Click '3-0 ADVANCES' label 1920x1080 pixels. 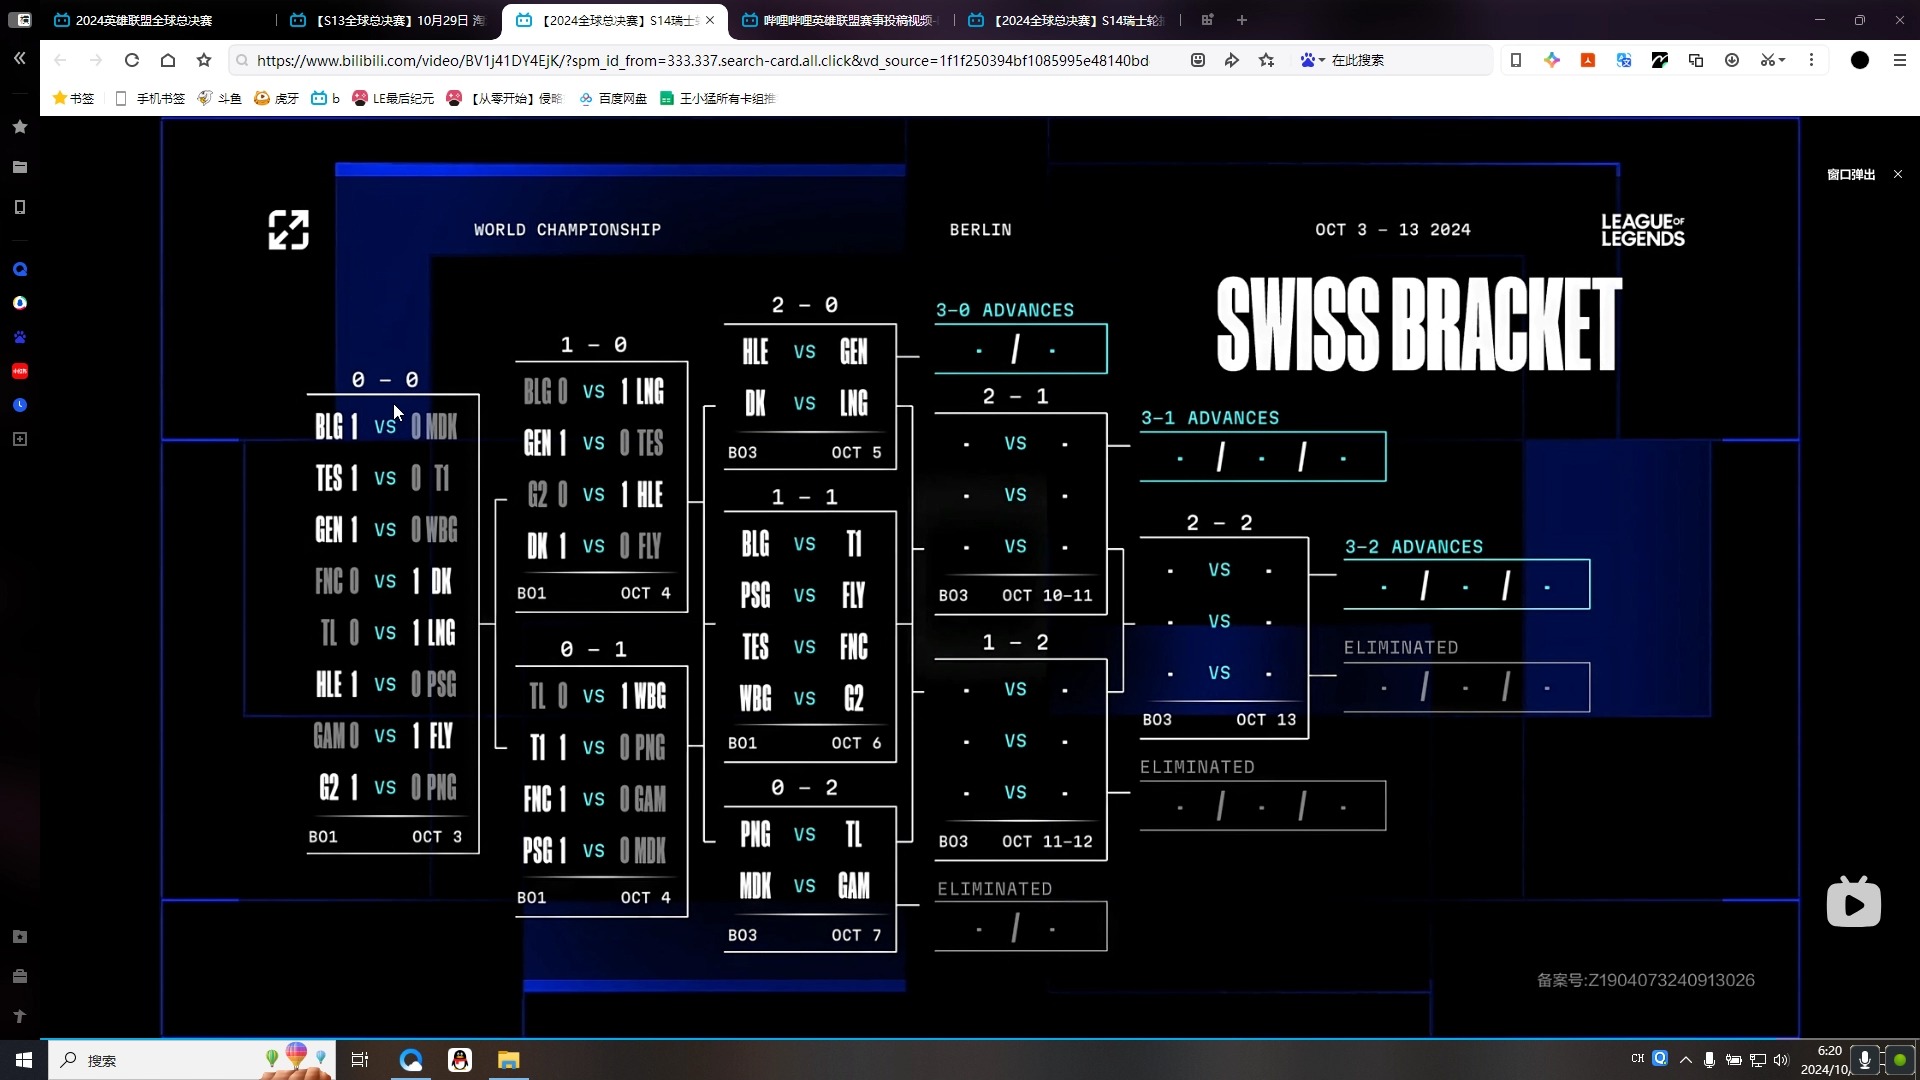[x=1005, y=310]
